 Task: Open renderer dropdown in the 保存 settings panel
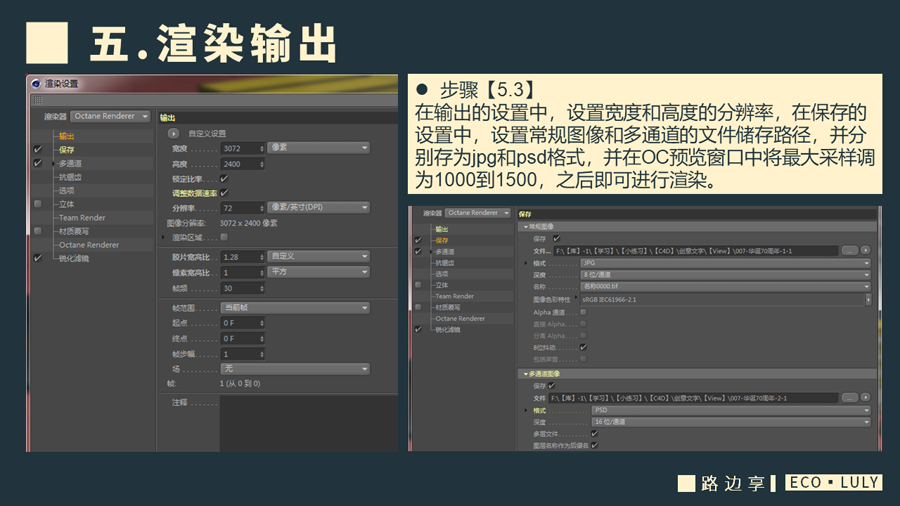click(x=478, y=213)
